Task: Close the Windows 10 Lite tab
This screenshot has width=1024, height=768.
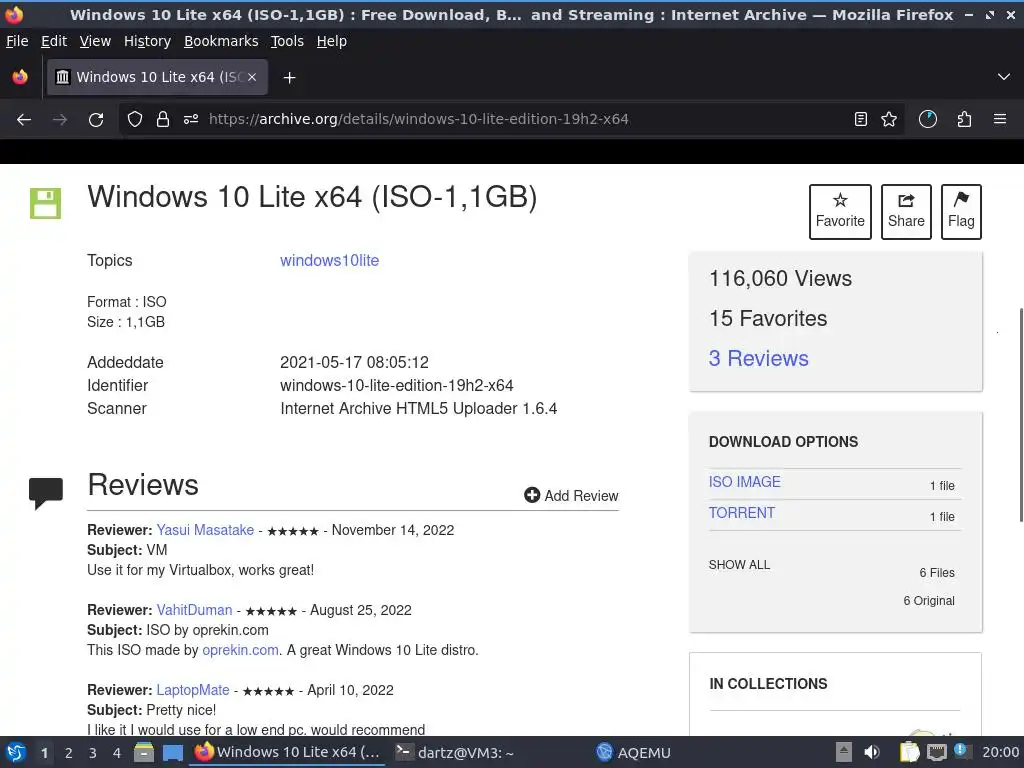Action: [x=252, y=77]
